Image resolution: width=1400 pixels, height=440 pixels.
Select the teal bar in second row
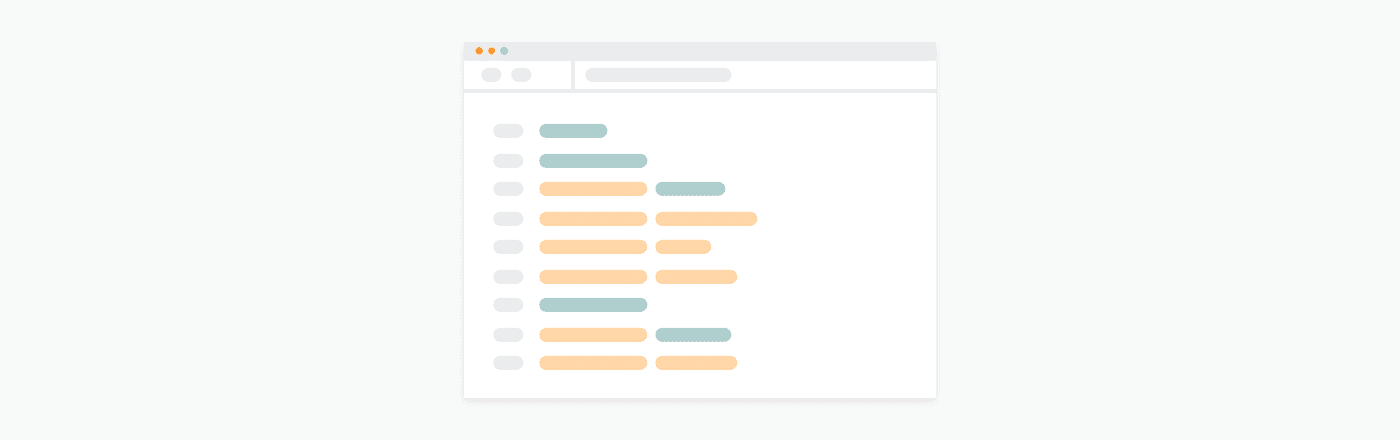coord(593,161)
